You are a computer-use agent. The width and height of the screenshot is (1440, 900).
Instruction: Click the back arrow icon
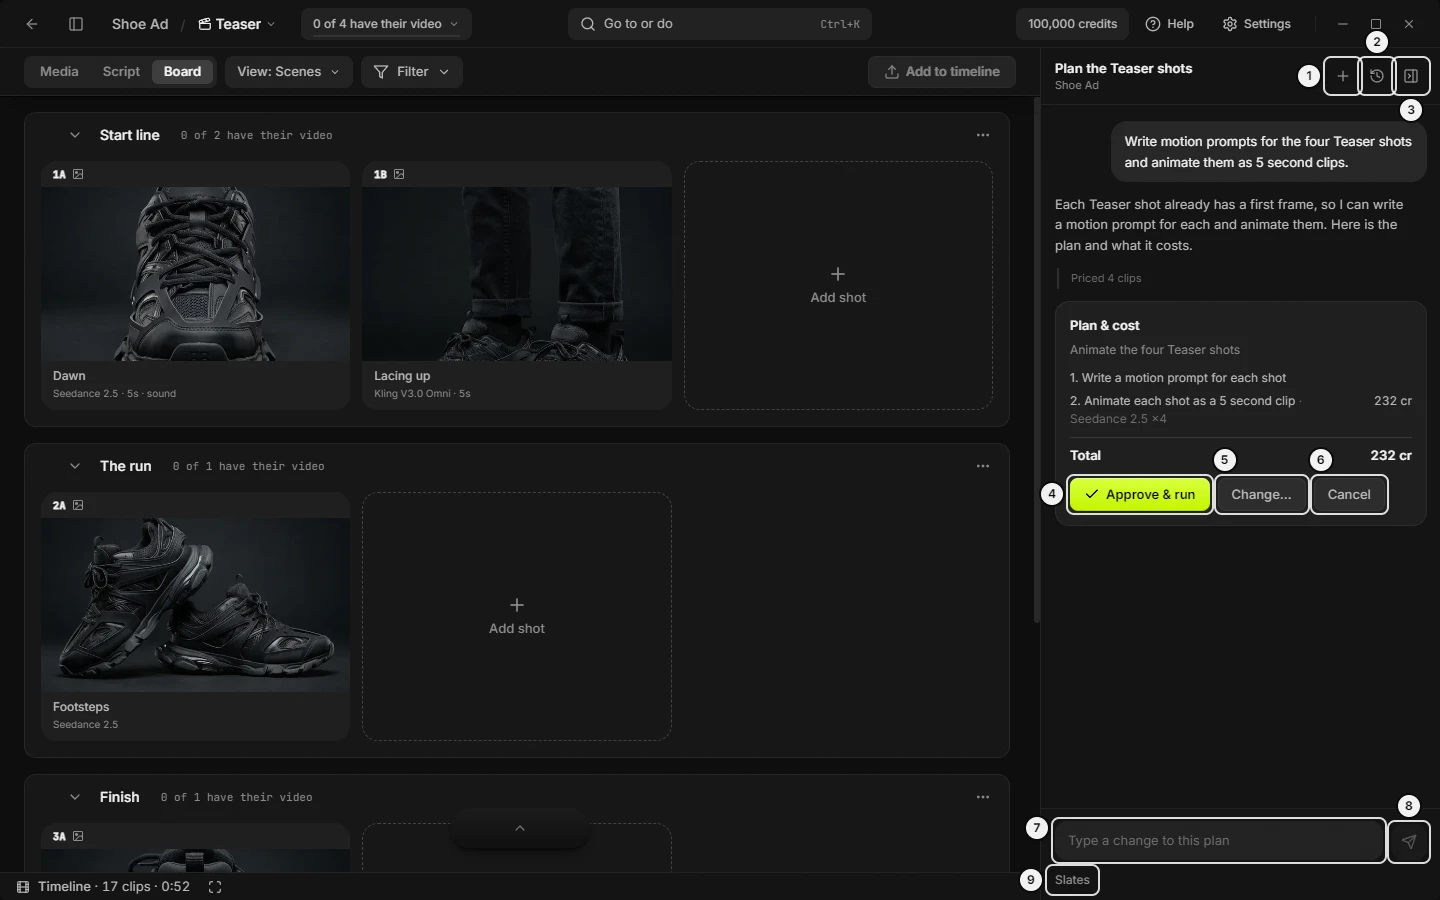32,24
